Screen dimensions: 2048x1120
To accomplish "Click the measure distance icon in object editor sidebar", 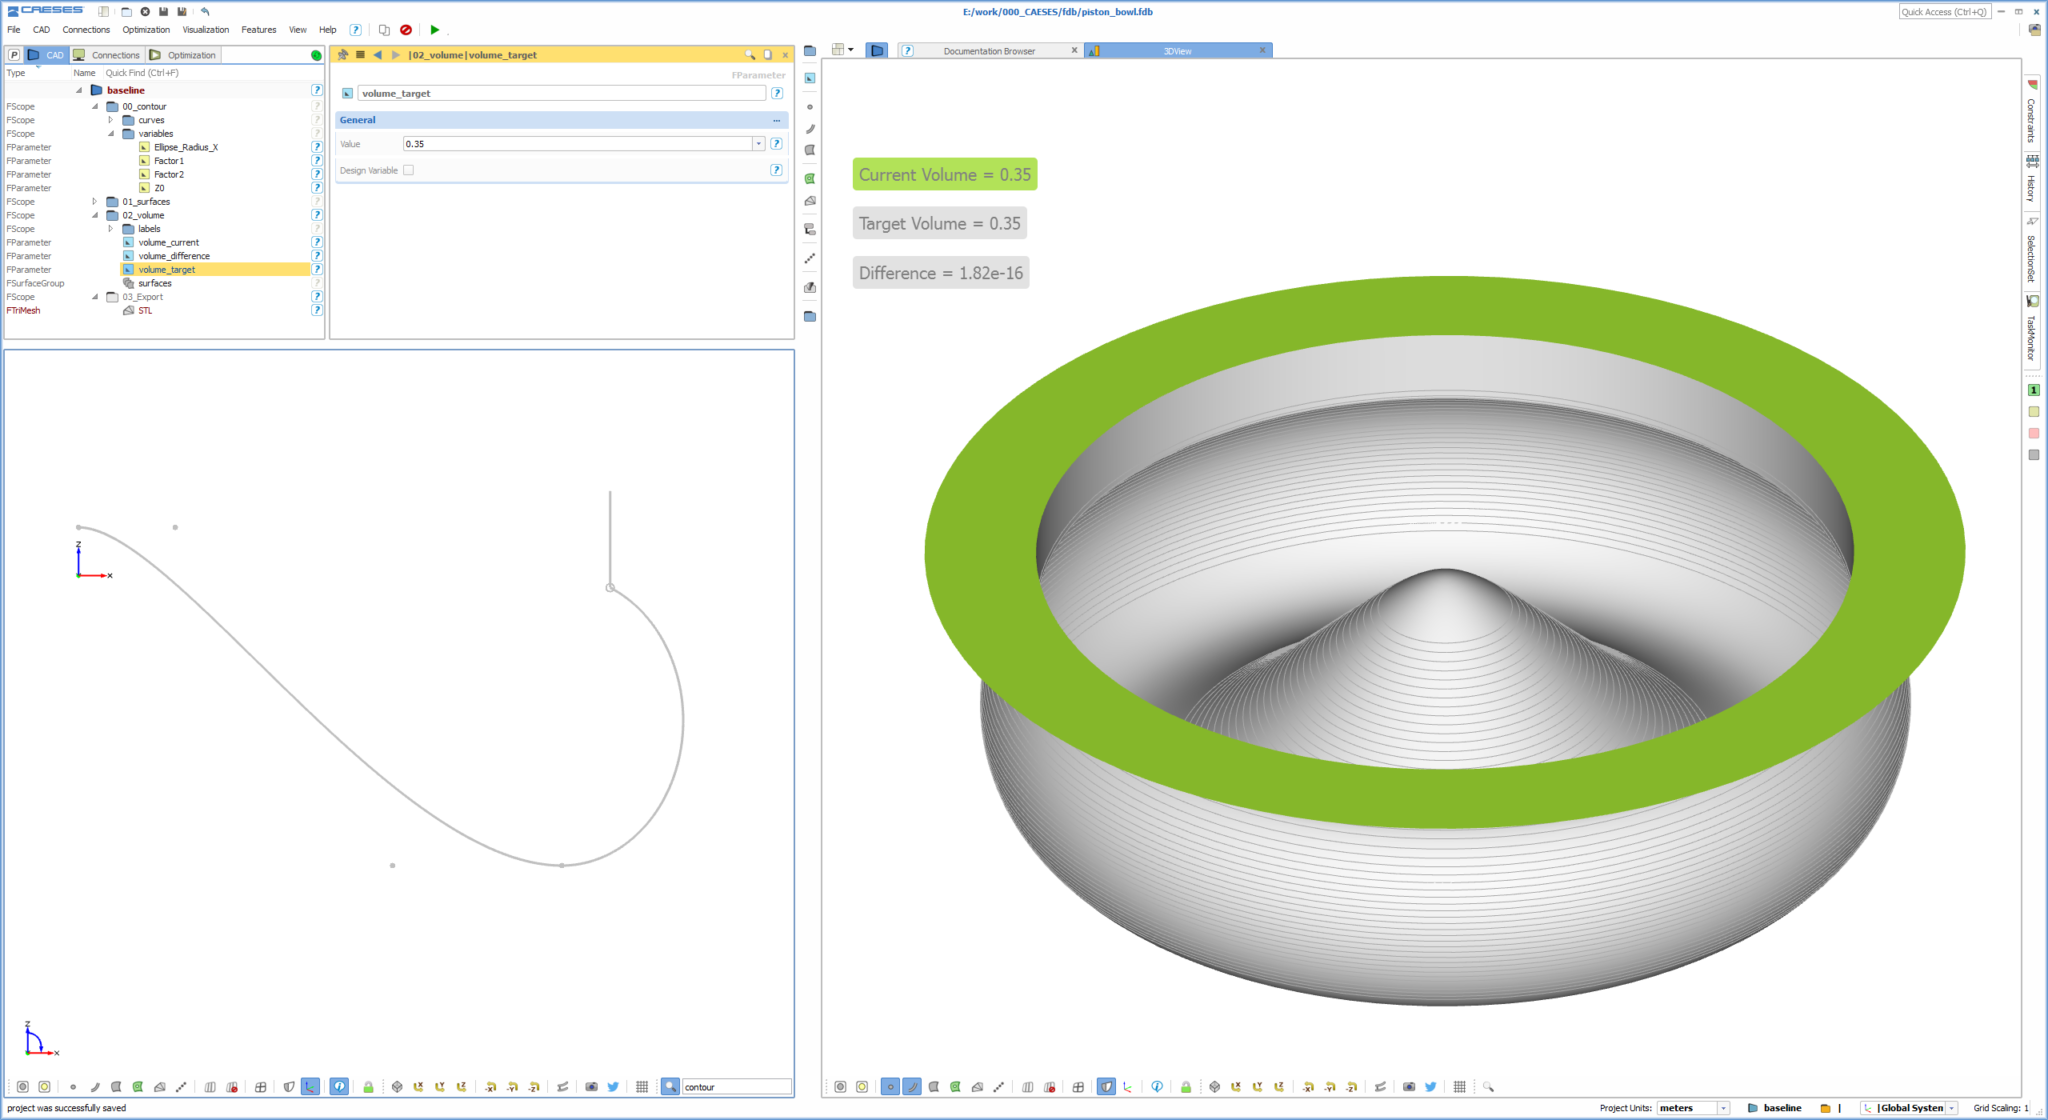I will (810, 258).
